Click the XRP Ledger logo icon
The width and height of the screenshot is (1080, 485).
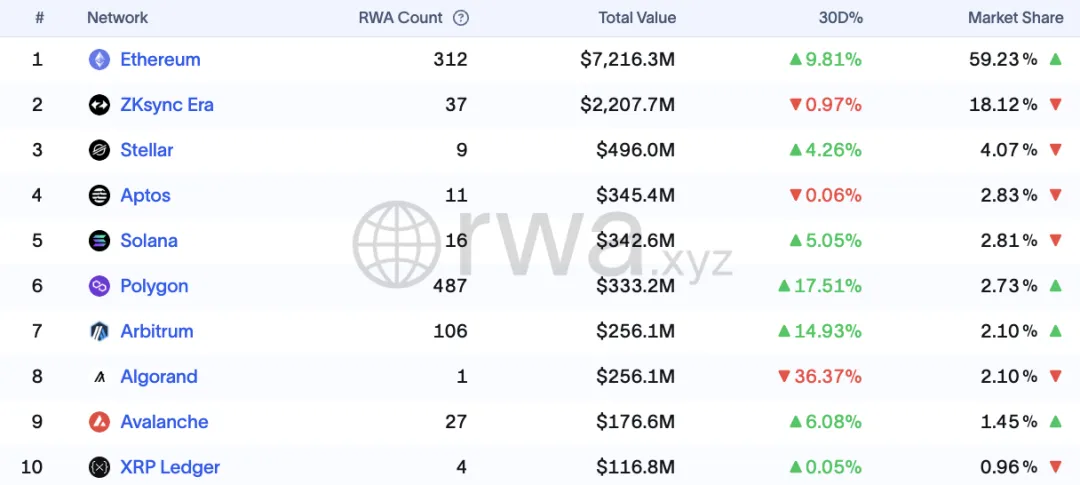point(99,467)
